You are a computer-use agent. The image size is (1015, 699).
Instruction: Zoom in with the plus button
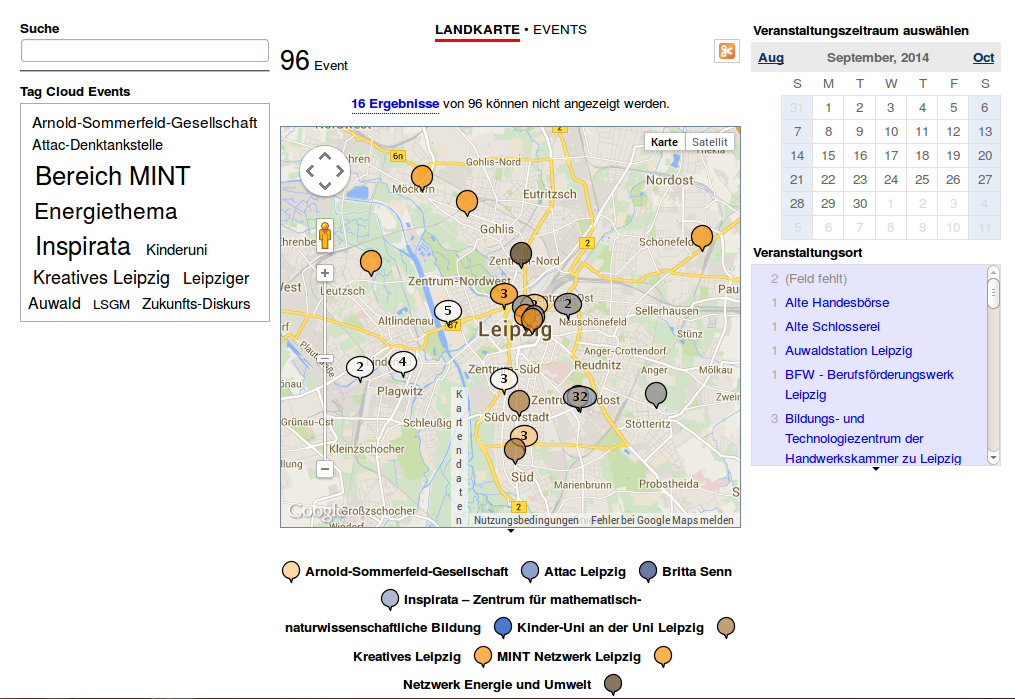pyautogui.click(x=324, y=271)
